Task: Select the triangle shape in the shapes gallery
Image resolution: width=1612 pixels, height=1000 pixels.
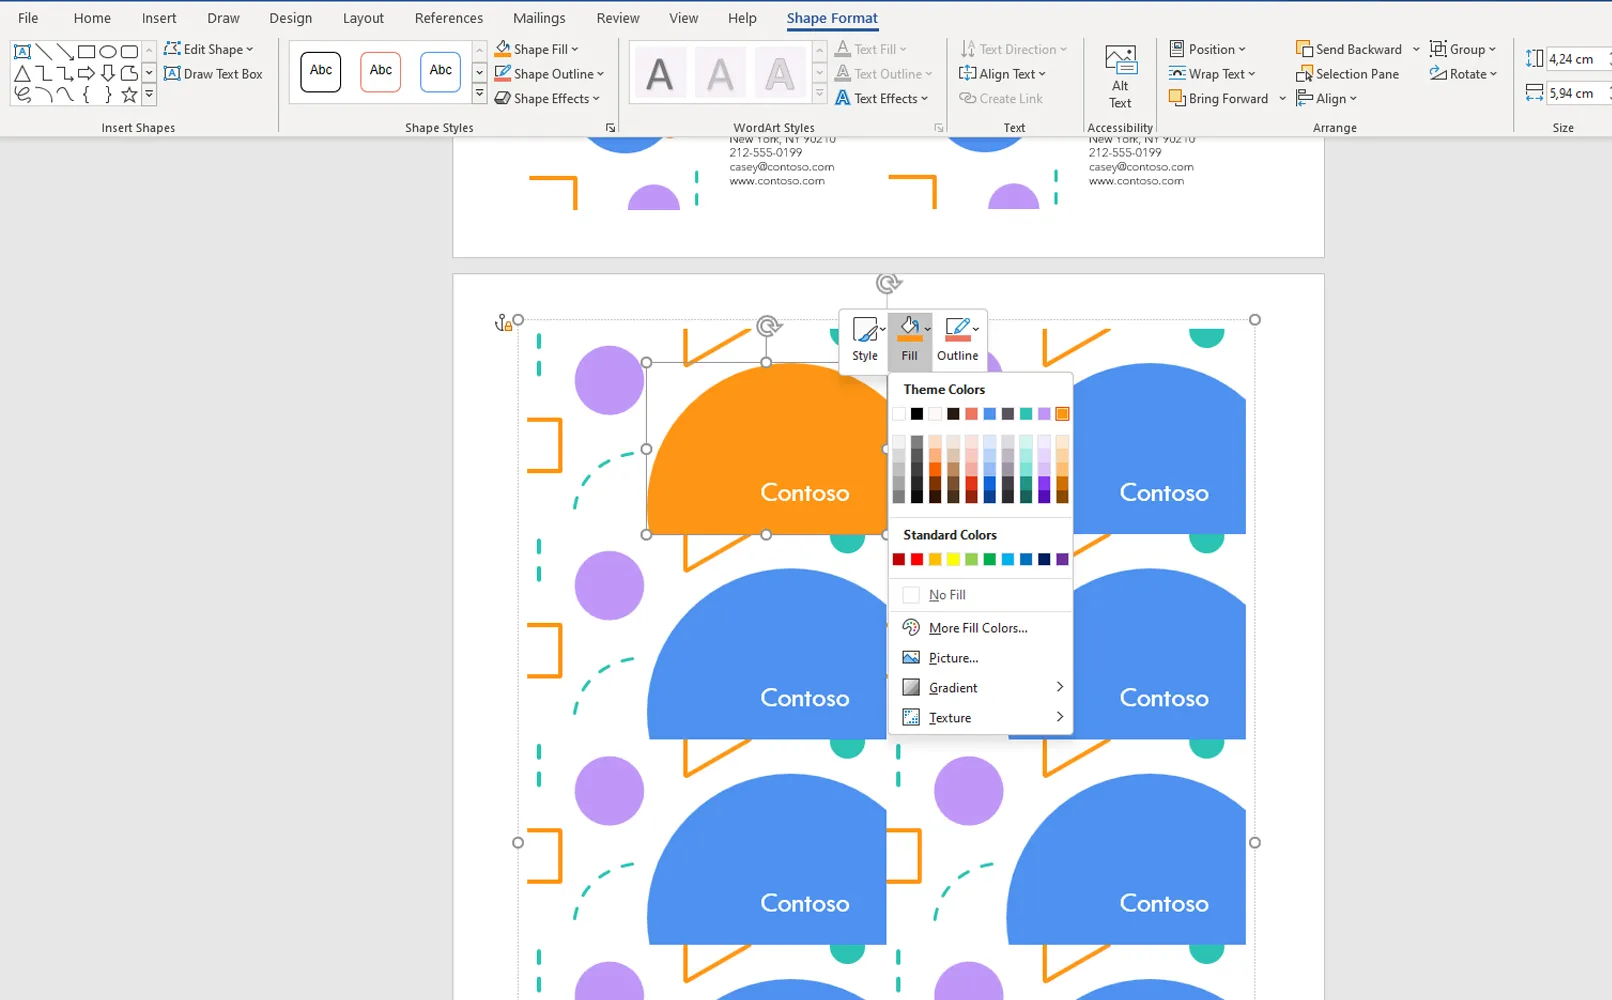Action: 22,73
